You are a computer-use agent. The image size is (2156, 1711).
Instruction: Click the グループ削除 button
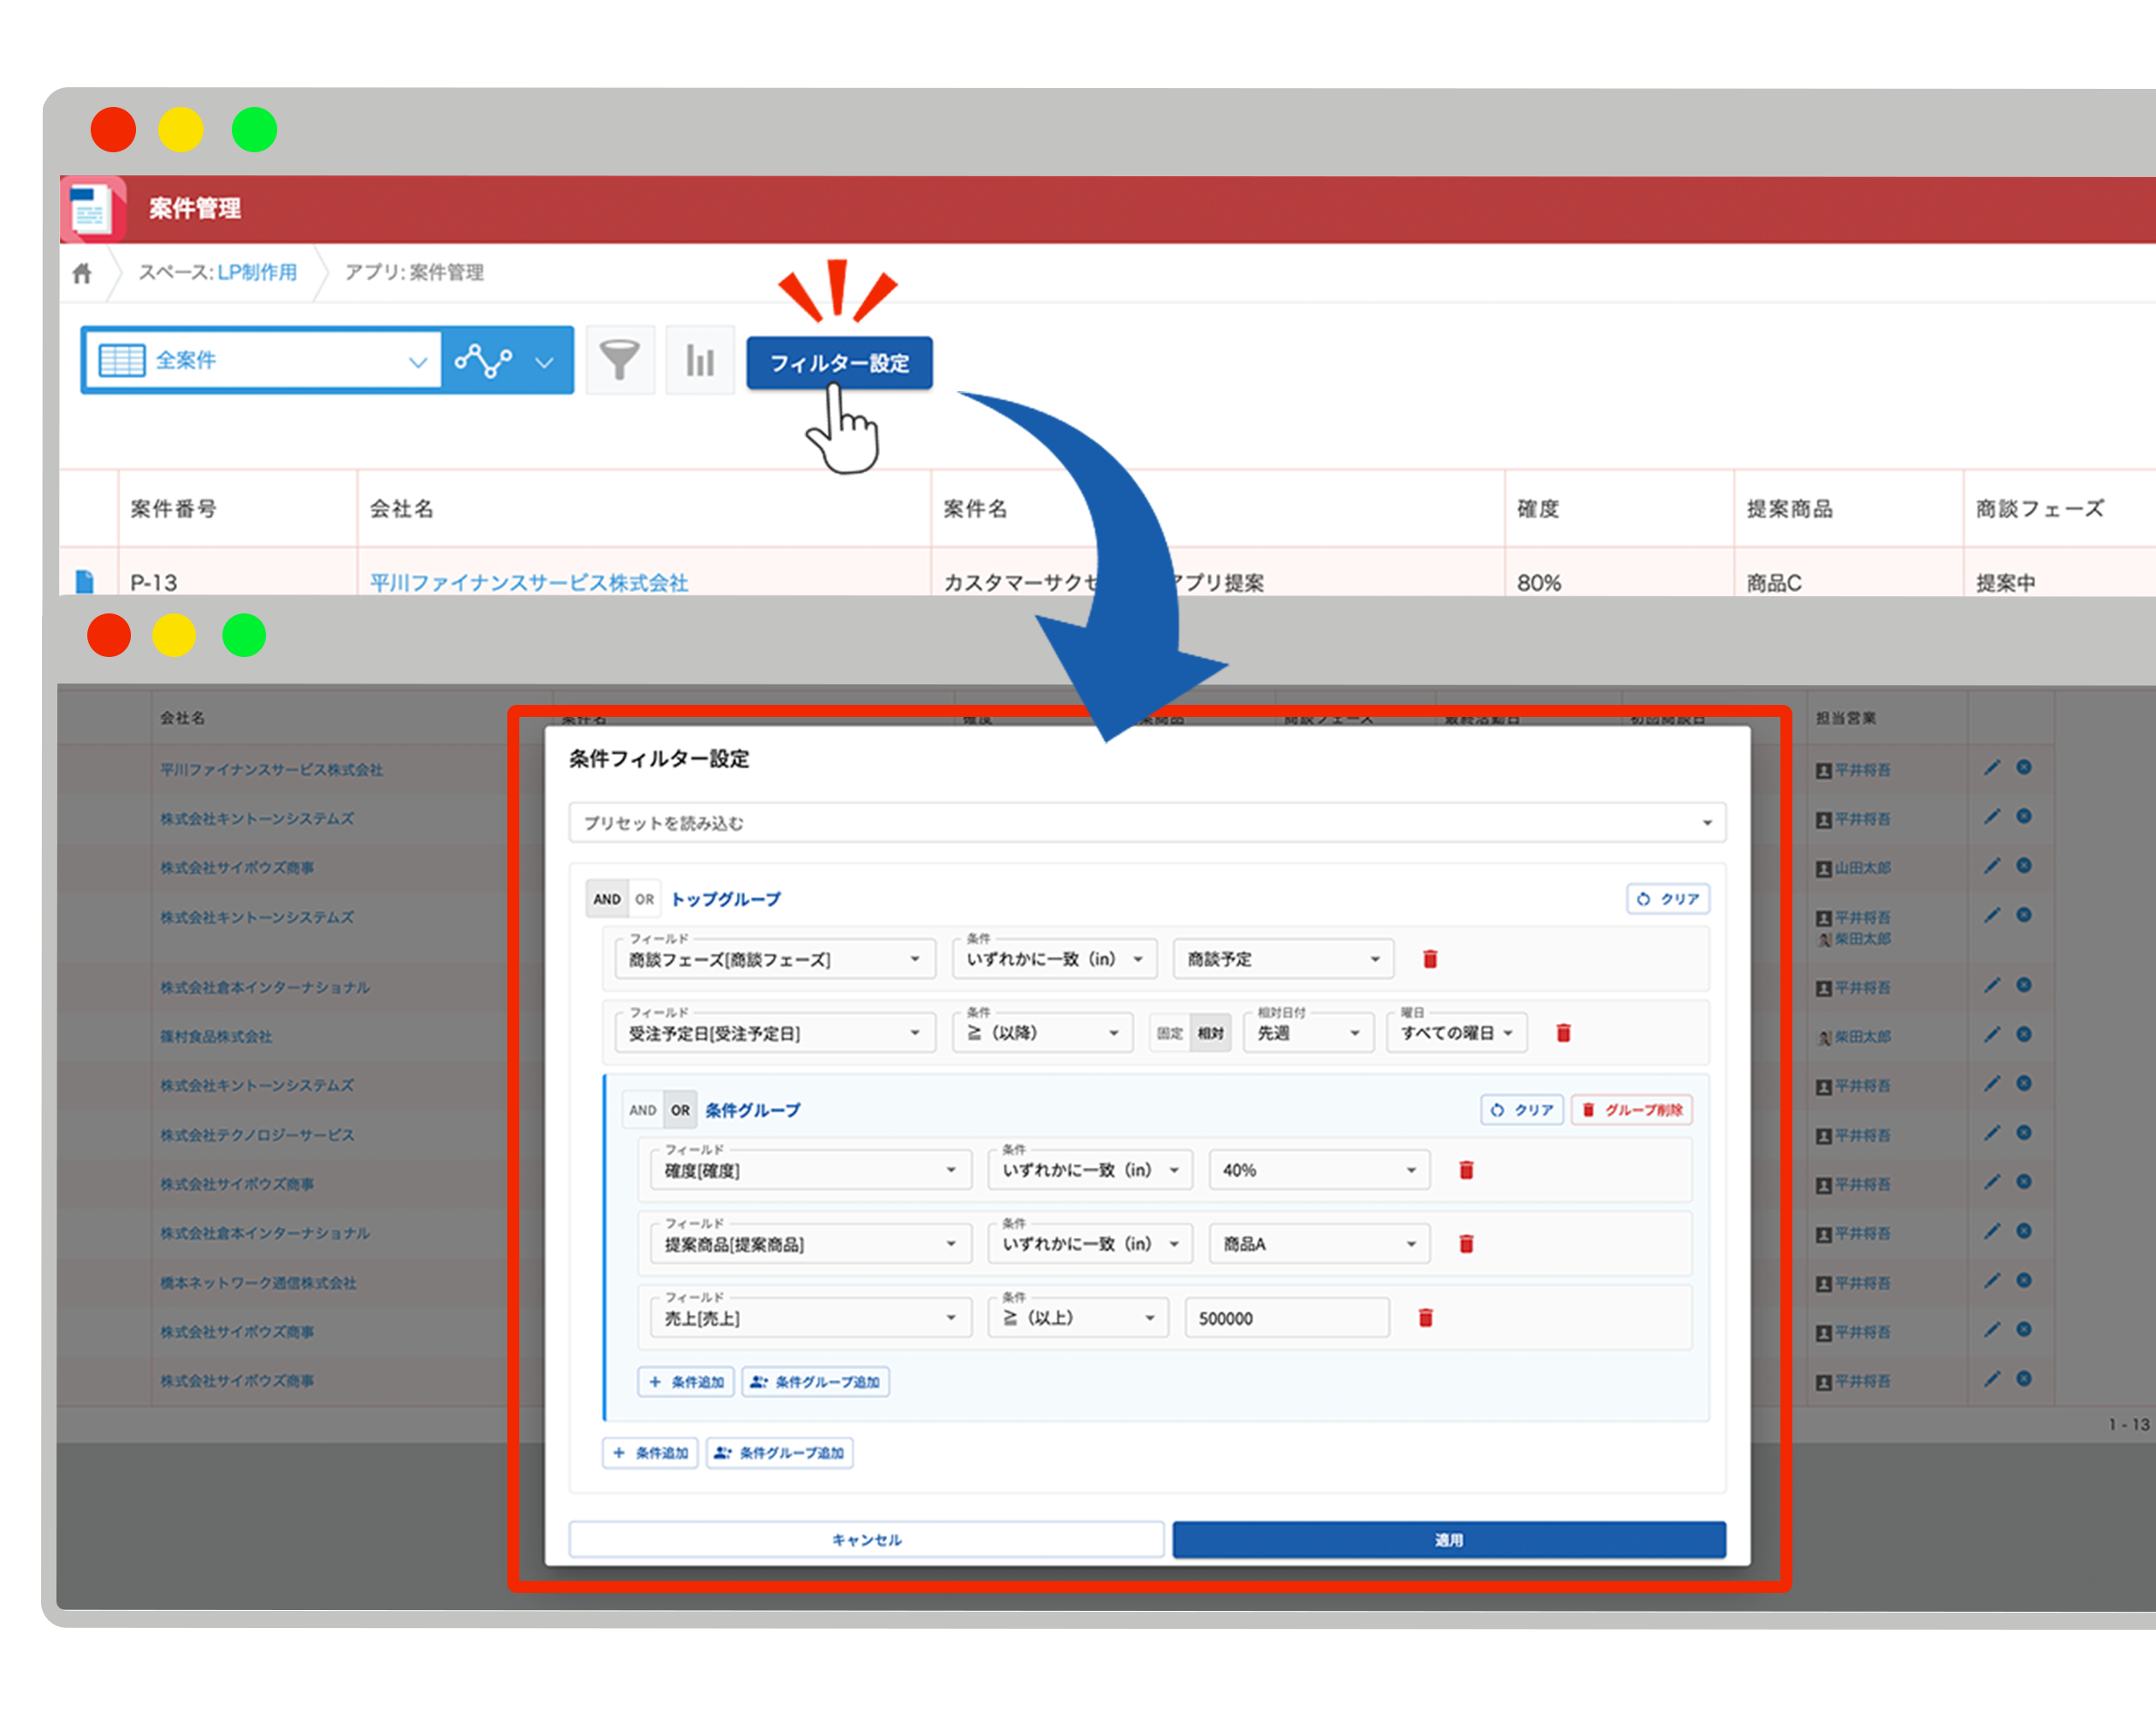click(x=1632, y=1110)
